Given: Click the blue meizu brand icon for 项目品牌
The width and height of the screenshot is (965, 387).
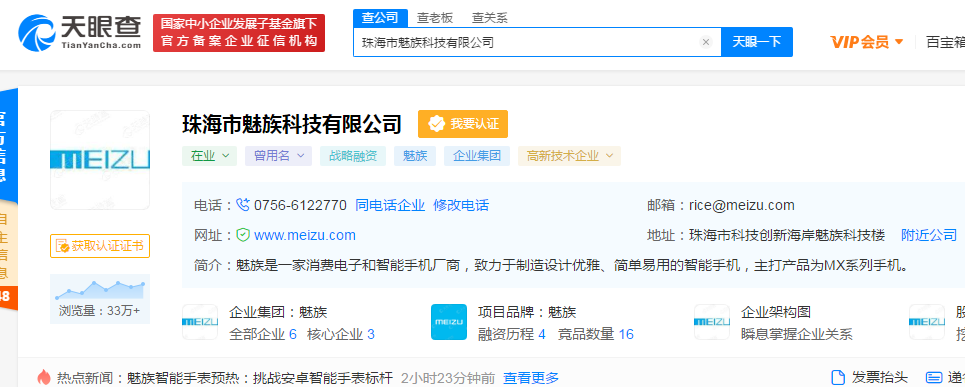Looking at the screenshot, I should coord(449,322).
